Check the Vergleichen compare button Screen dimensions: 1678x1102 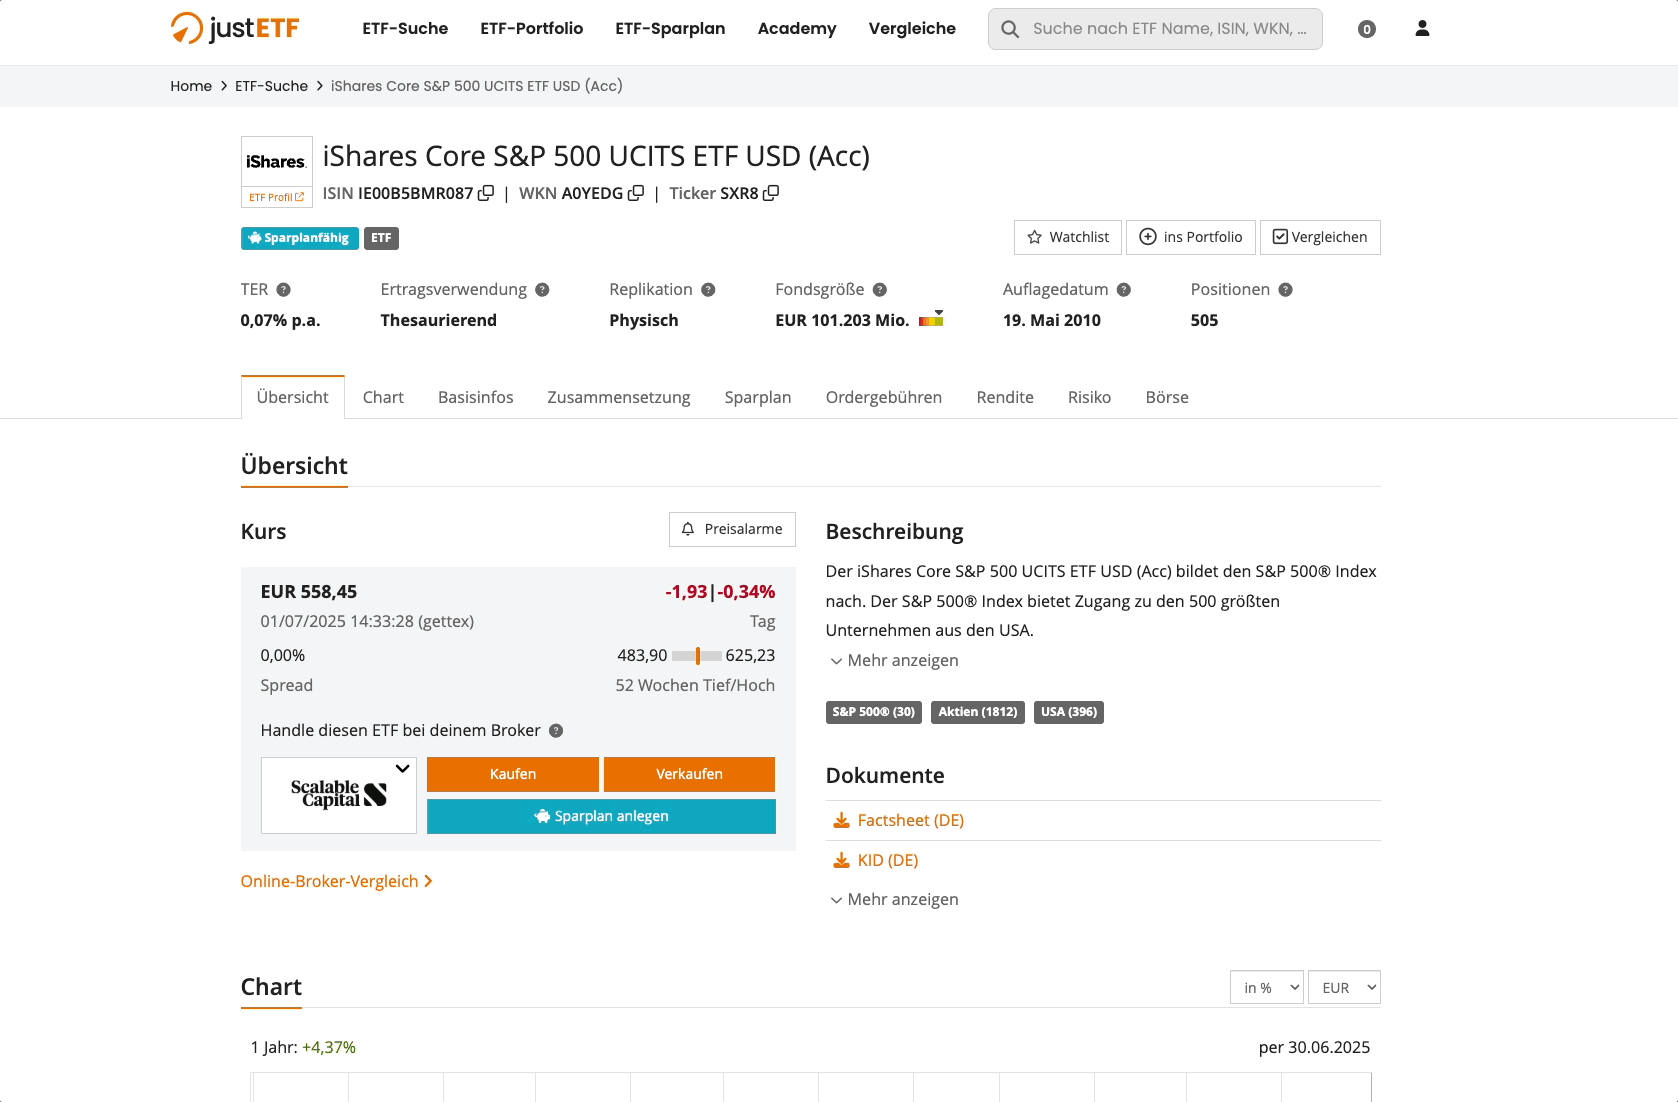point(1319,237)
